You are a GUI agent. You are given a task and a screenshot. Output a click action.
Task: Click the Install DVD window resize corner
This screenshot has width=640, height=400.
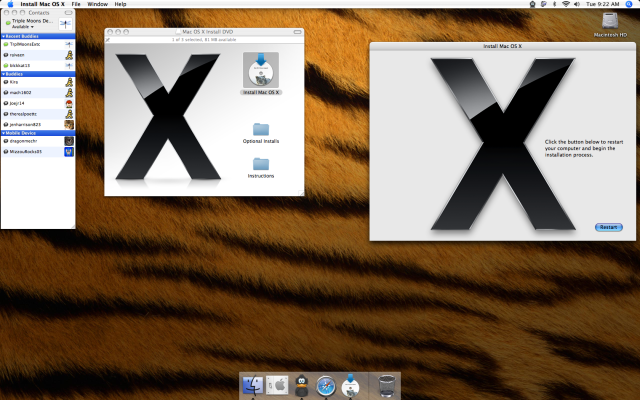pos(301,193)
